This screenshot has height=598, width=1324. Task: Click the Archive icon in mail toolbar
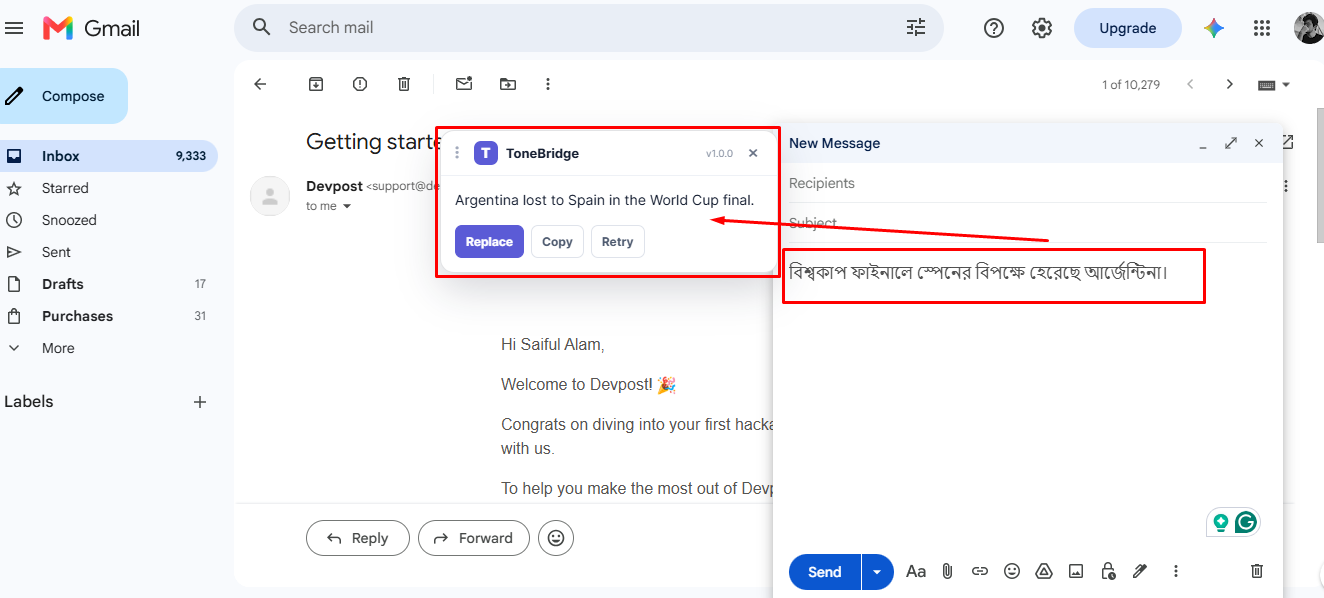pos(316,84)
